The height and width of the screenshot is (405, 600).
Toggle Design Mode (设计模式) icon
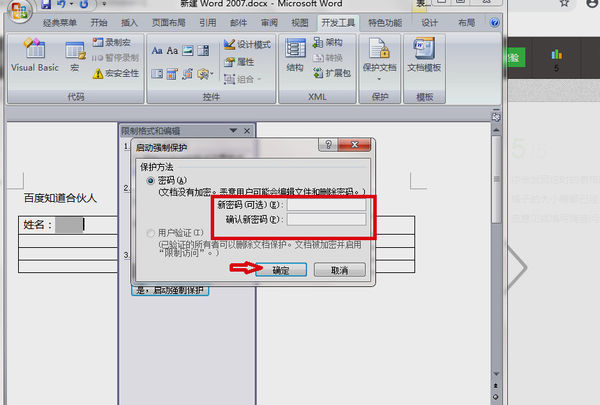tap(229, 44)
